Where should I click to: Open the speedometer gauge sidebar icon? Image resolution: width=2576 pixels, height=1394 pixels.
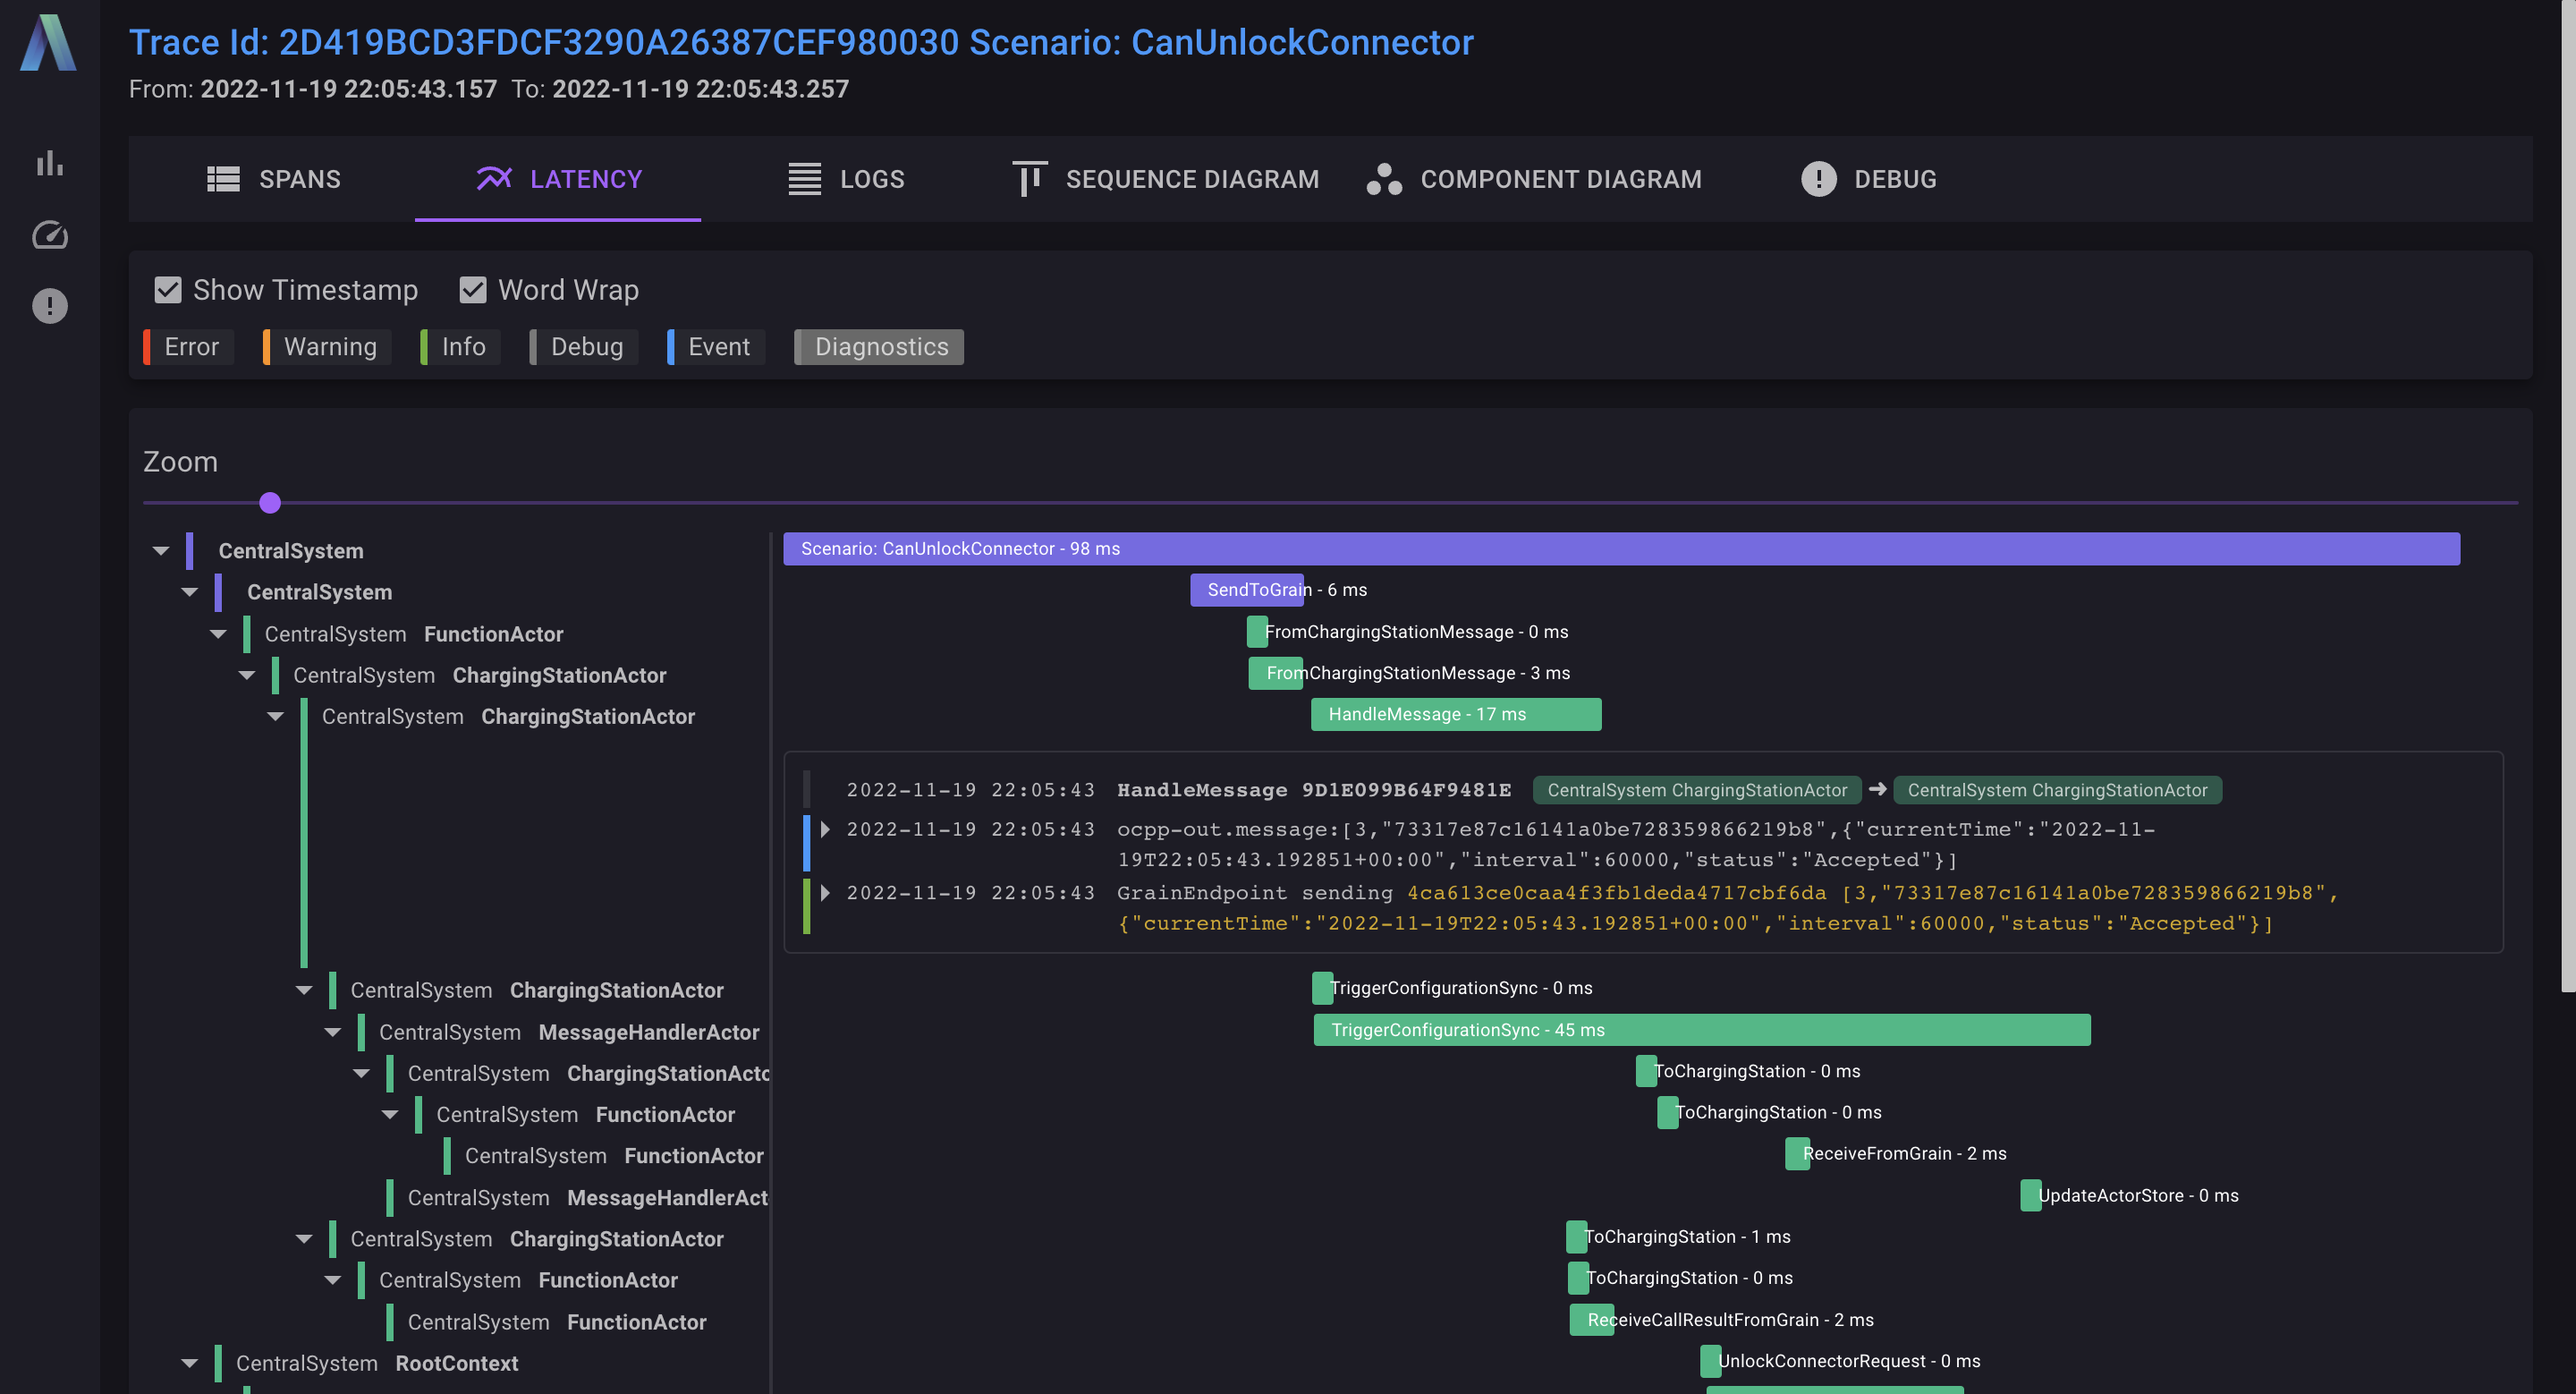coord(49,235)
